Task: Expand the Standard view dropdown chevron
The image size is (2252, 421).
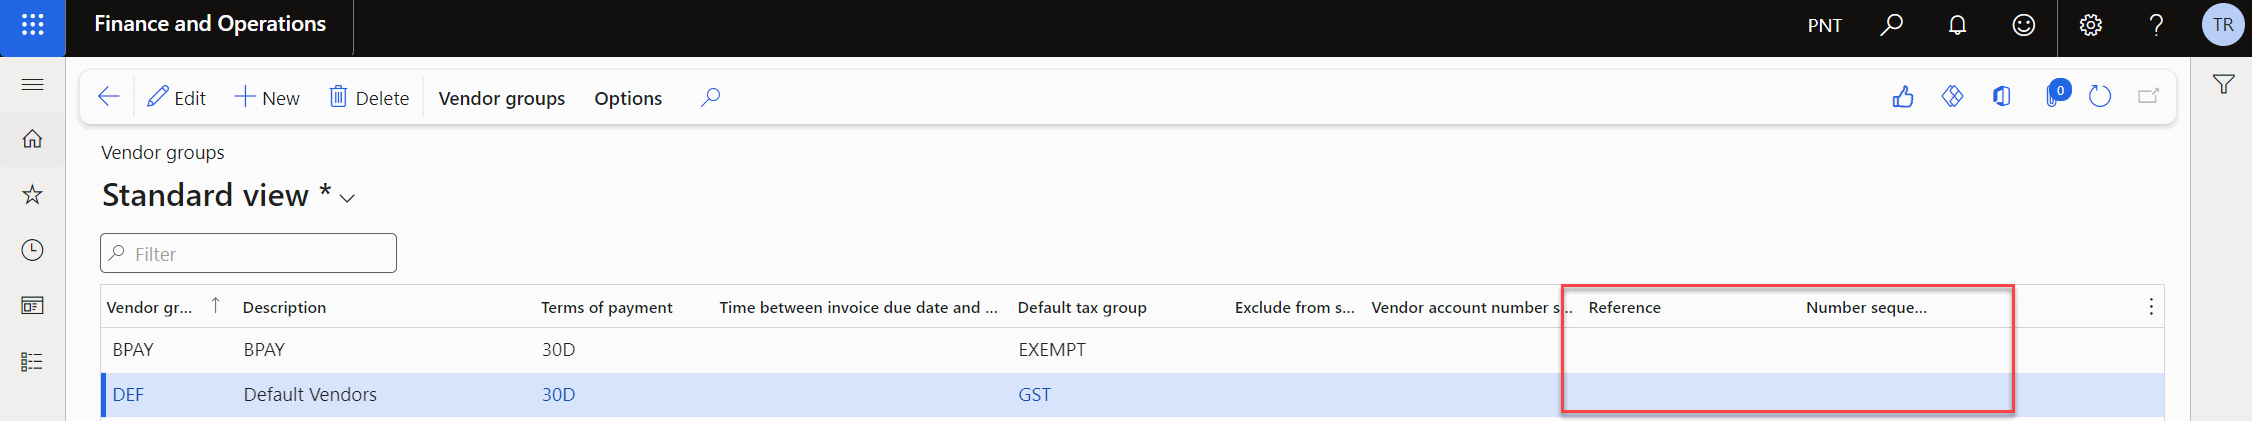Action: click(x=347, y=198)
